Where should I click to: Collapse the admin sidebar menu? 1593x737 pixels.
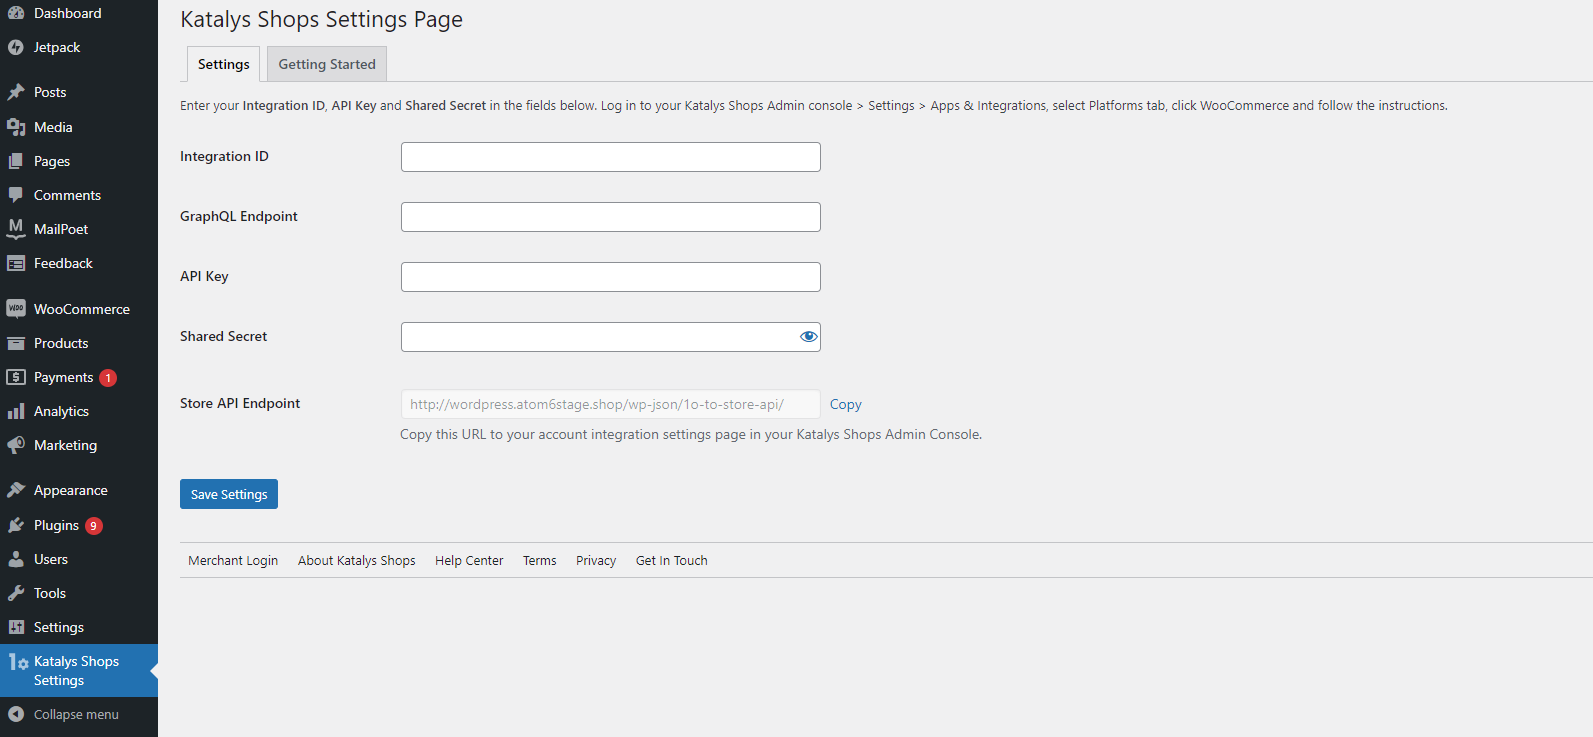(x=62, y=714)
